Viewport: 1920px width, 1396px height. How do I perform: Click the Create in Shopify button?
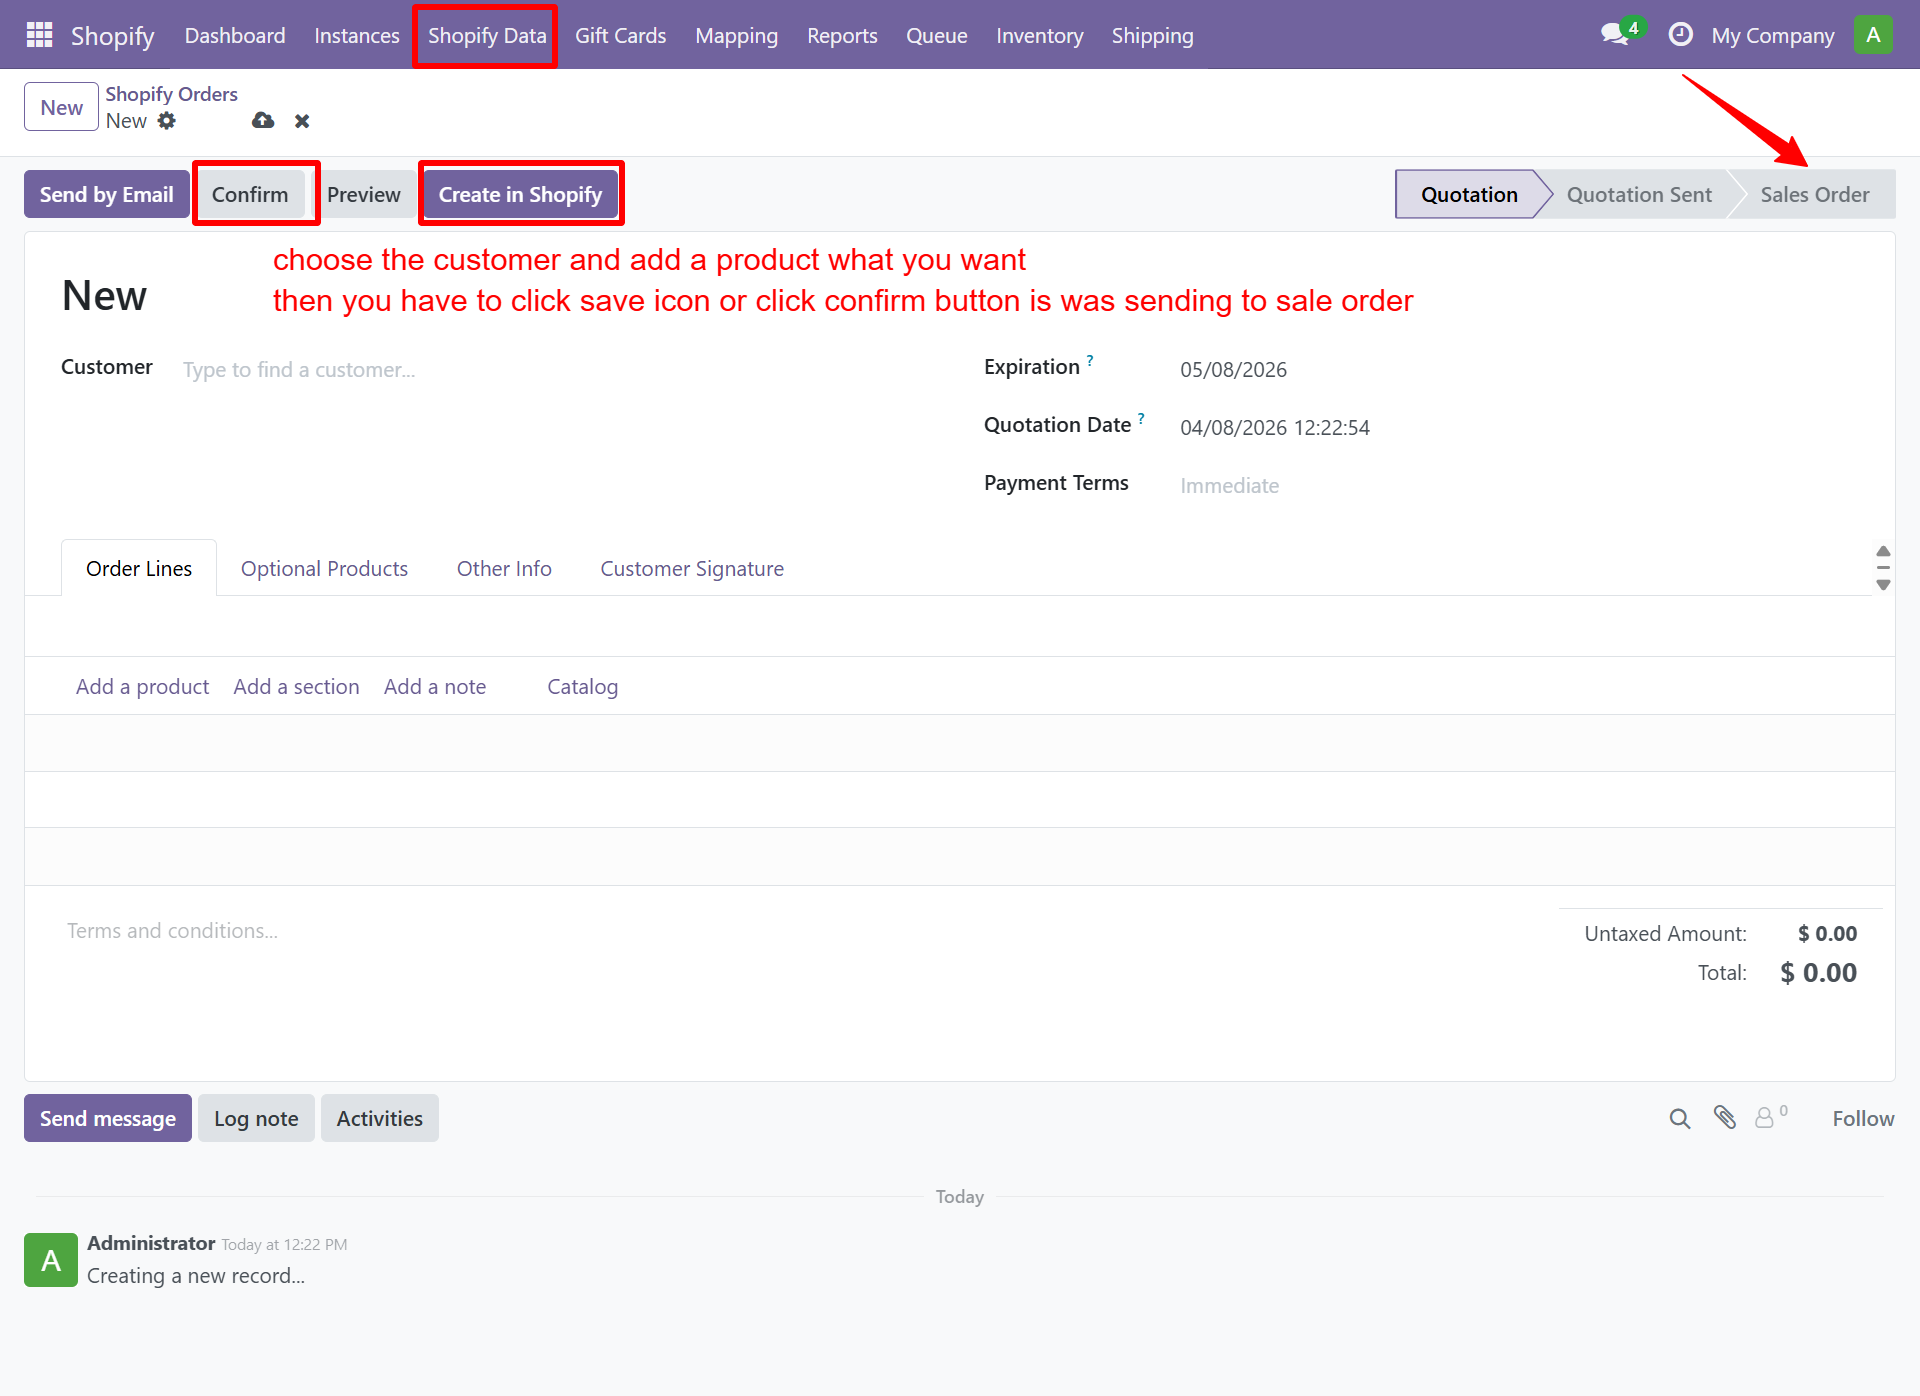520,194
